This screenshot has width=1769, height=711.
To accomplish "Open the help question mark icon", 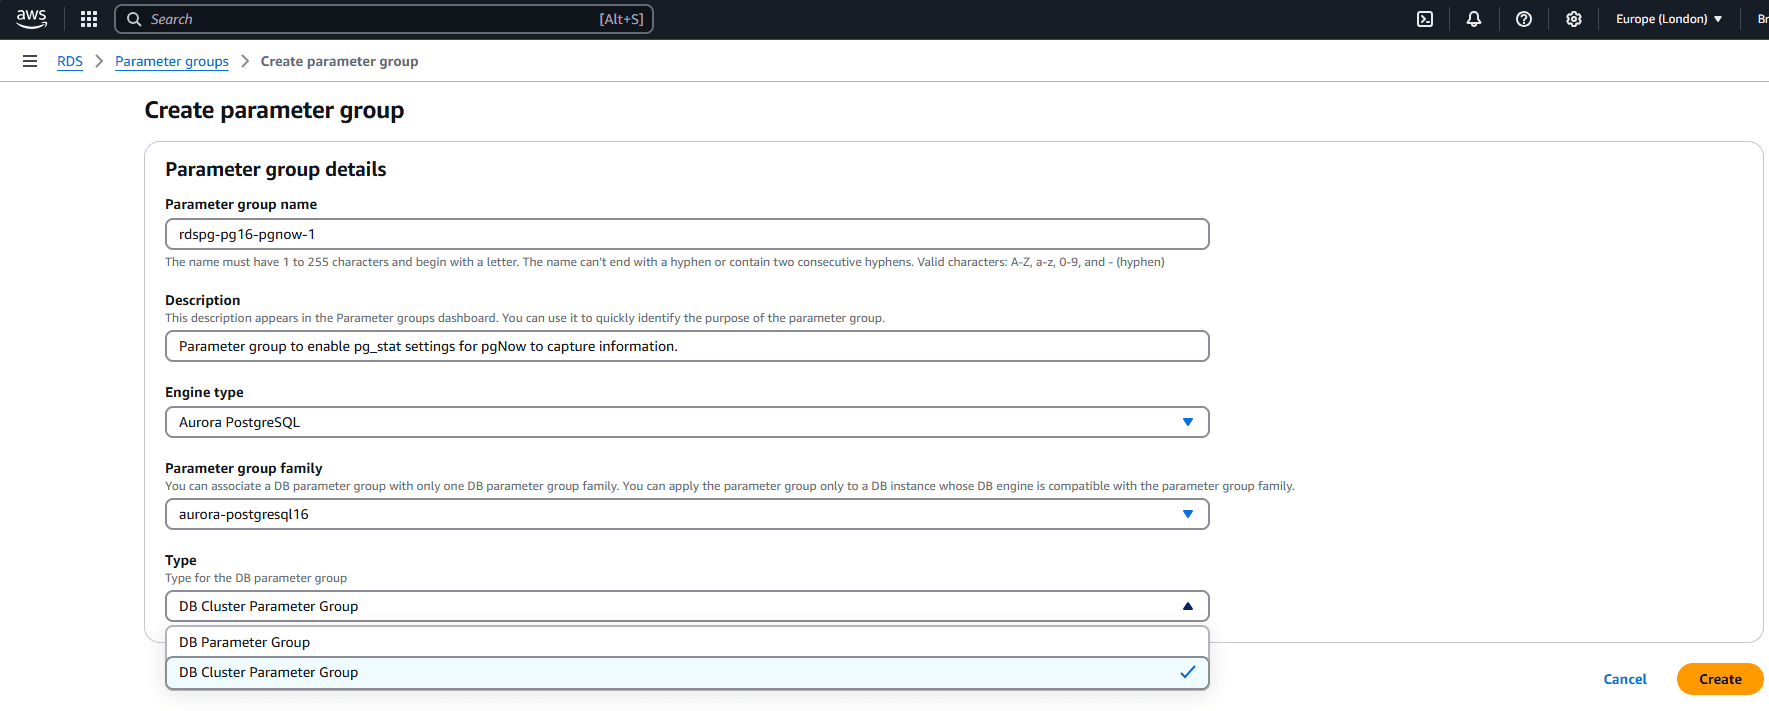I will (1524, 19).
